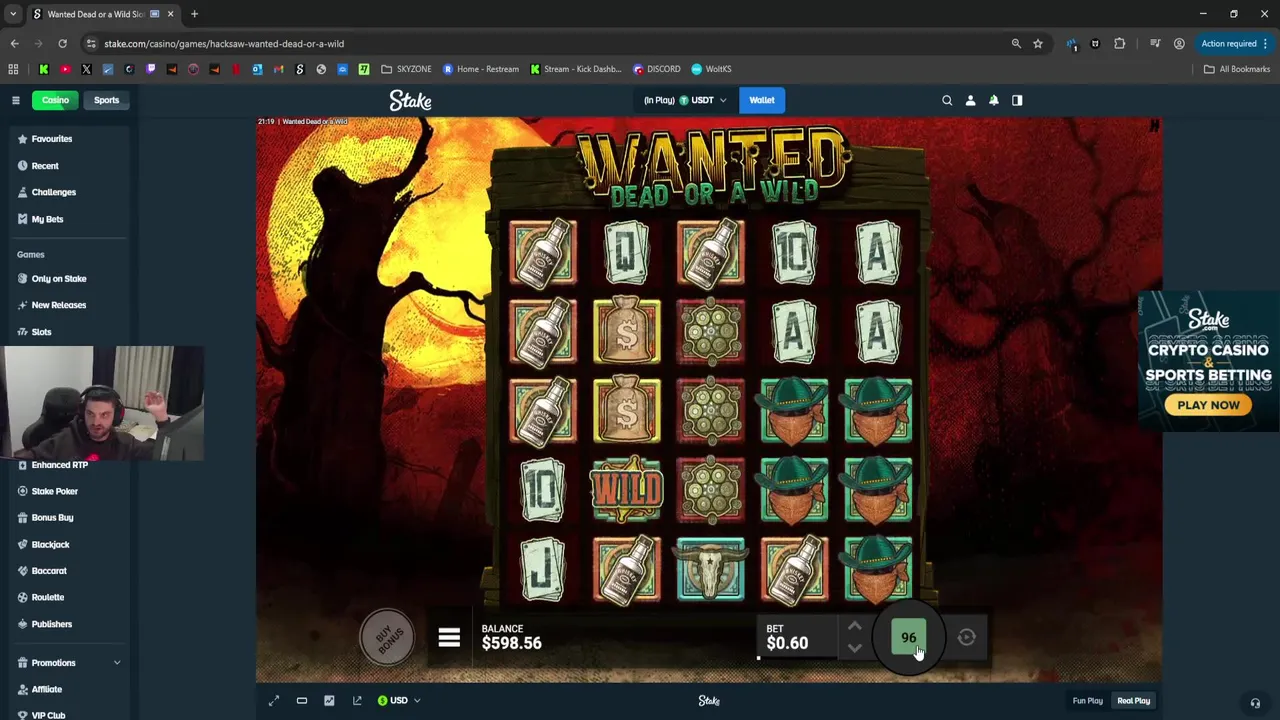Open SKYZONE bookmarks folder
The image size is (1280, 720).
pyautogui.click(x=406, y=69)
